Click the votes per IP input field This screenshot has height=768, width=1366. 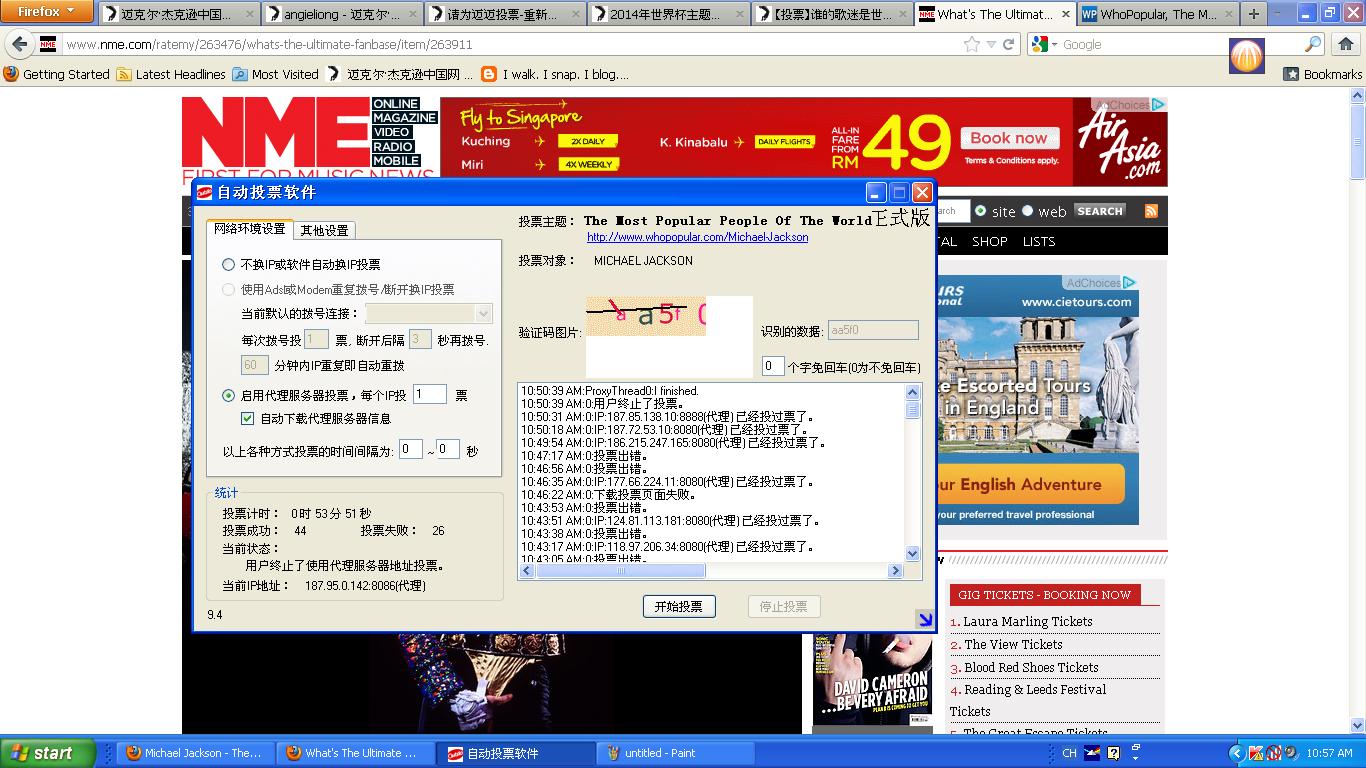pyautogui.click(x=429, y=395)
